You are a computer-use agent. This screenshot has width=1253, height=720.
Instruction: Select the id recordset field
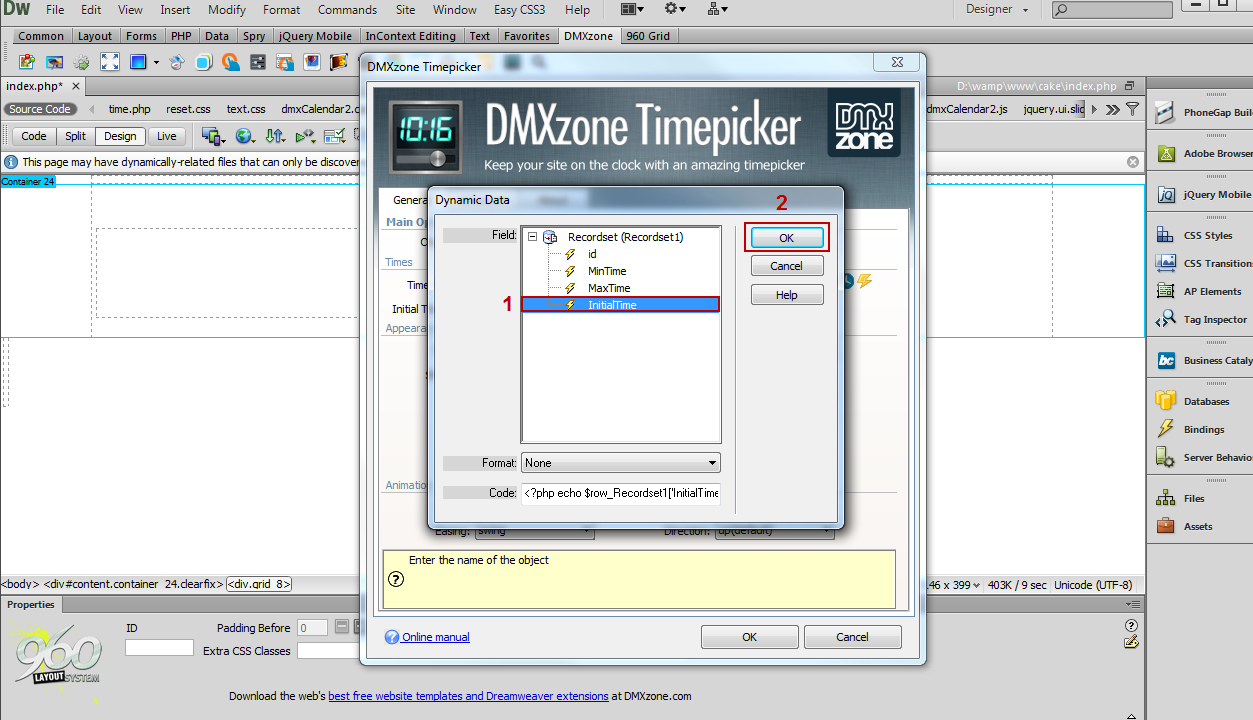(592, 254)
